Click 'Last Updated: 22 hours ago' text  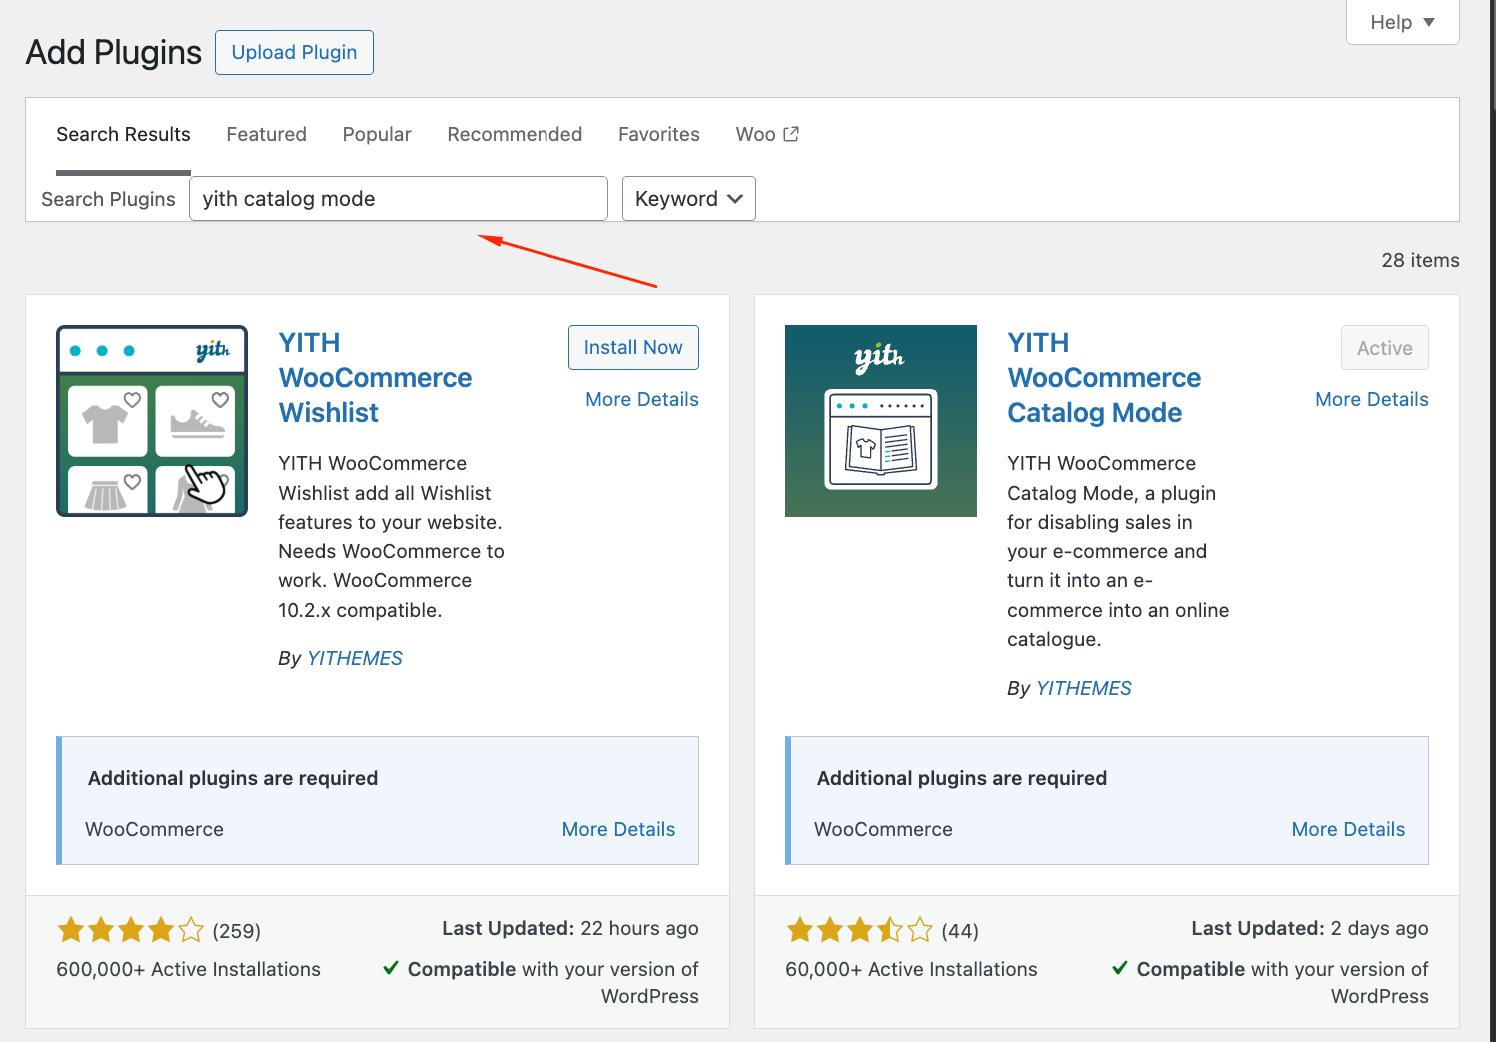coord(570,928)
